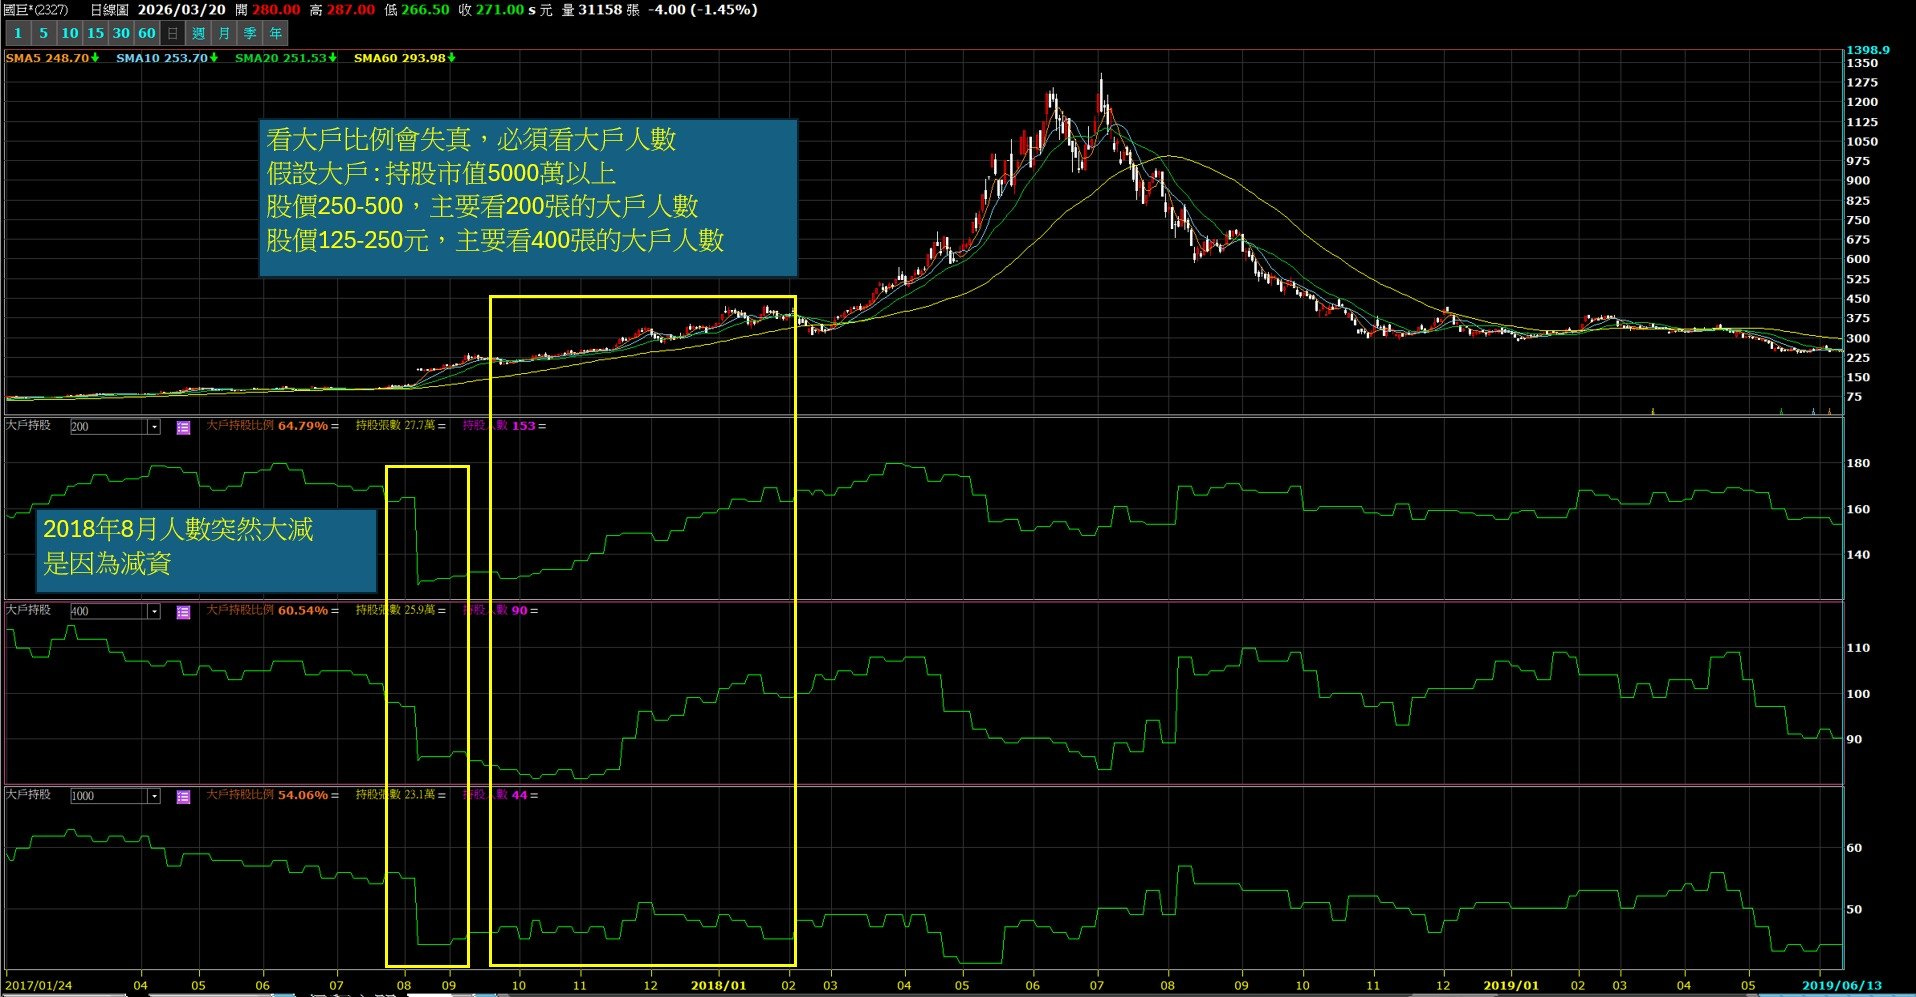This screenshot has width=1916, height=997.
Task: Click the 200 threshold input field
Action: click(x=109, y=427)
